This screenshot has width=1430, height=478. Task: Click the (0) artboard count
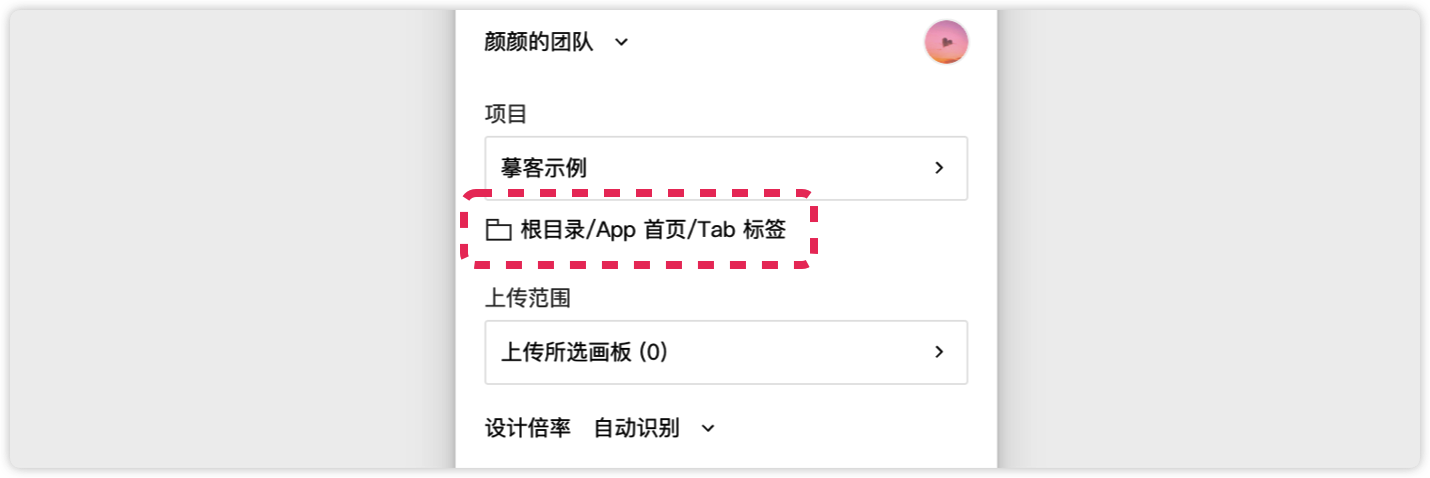click(x=652, y=352)
